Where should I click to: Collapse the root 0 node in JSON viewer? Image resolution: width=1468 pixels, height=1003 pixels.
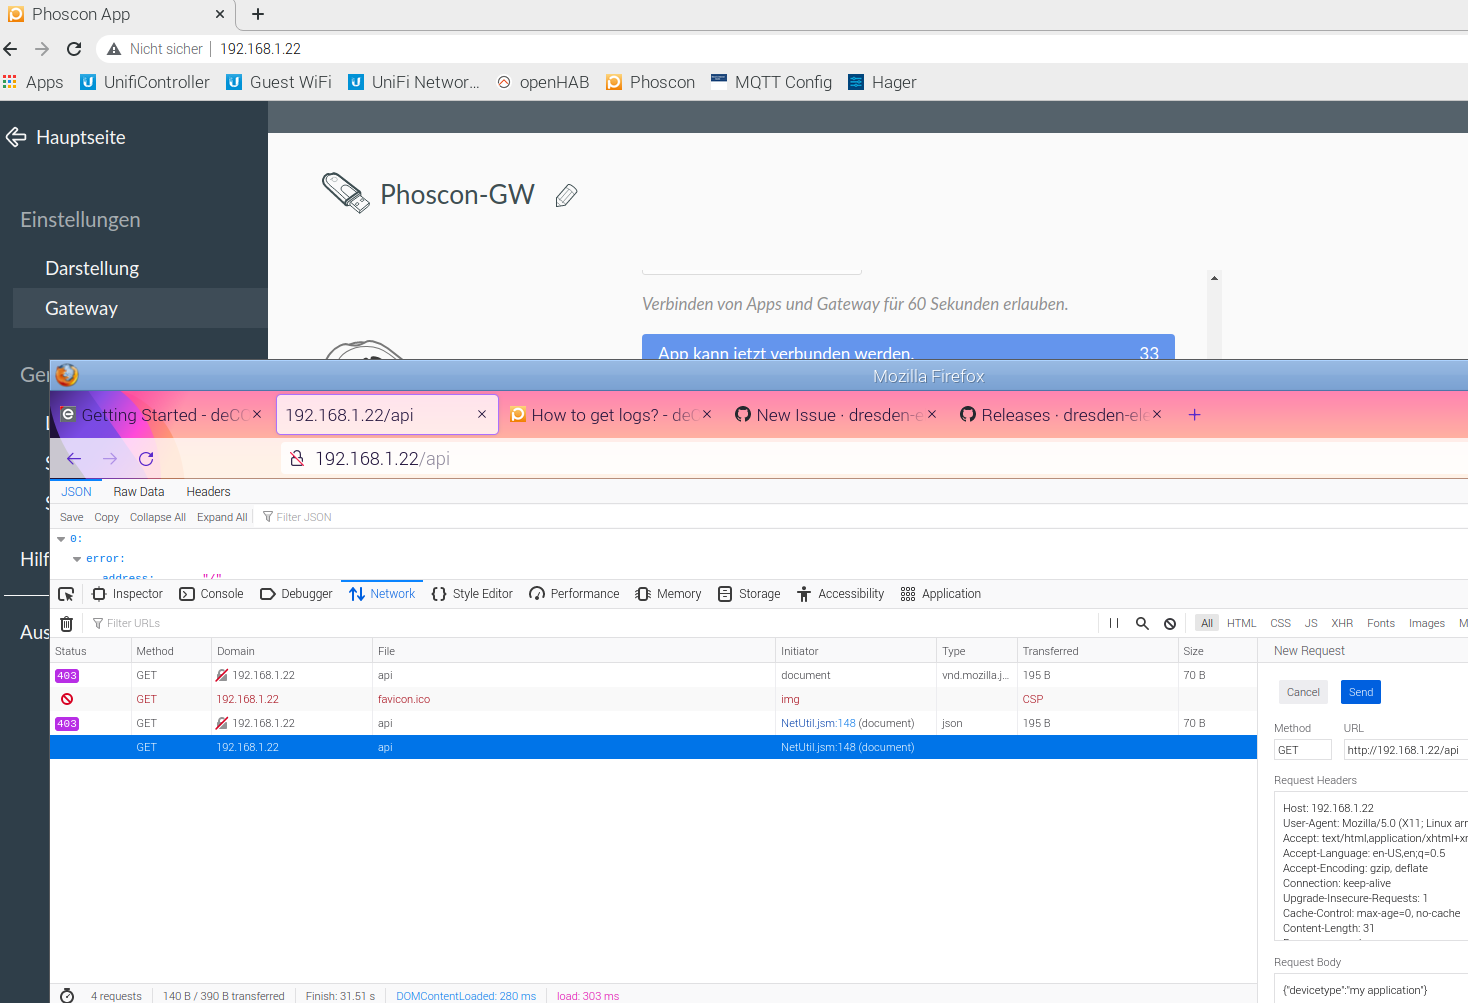click(x=60, y=538)
